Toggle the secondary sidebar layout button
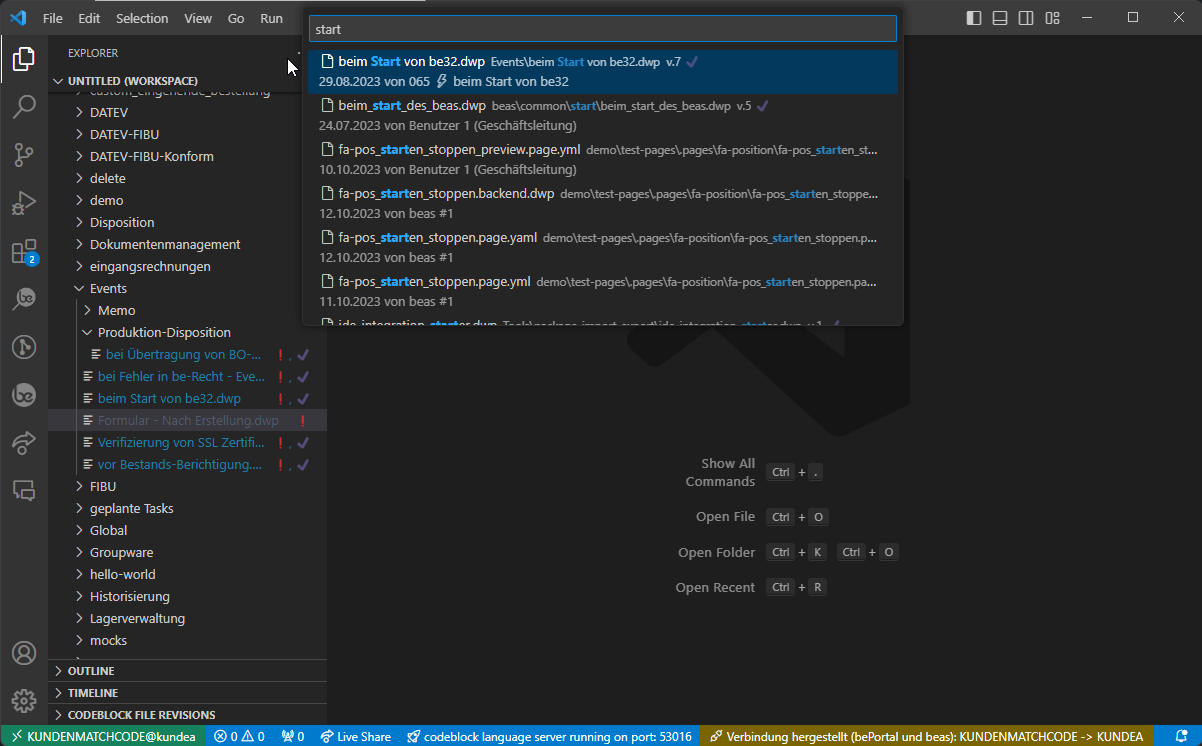 click(1026, 18)
